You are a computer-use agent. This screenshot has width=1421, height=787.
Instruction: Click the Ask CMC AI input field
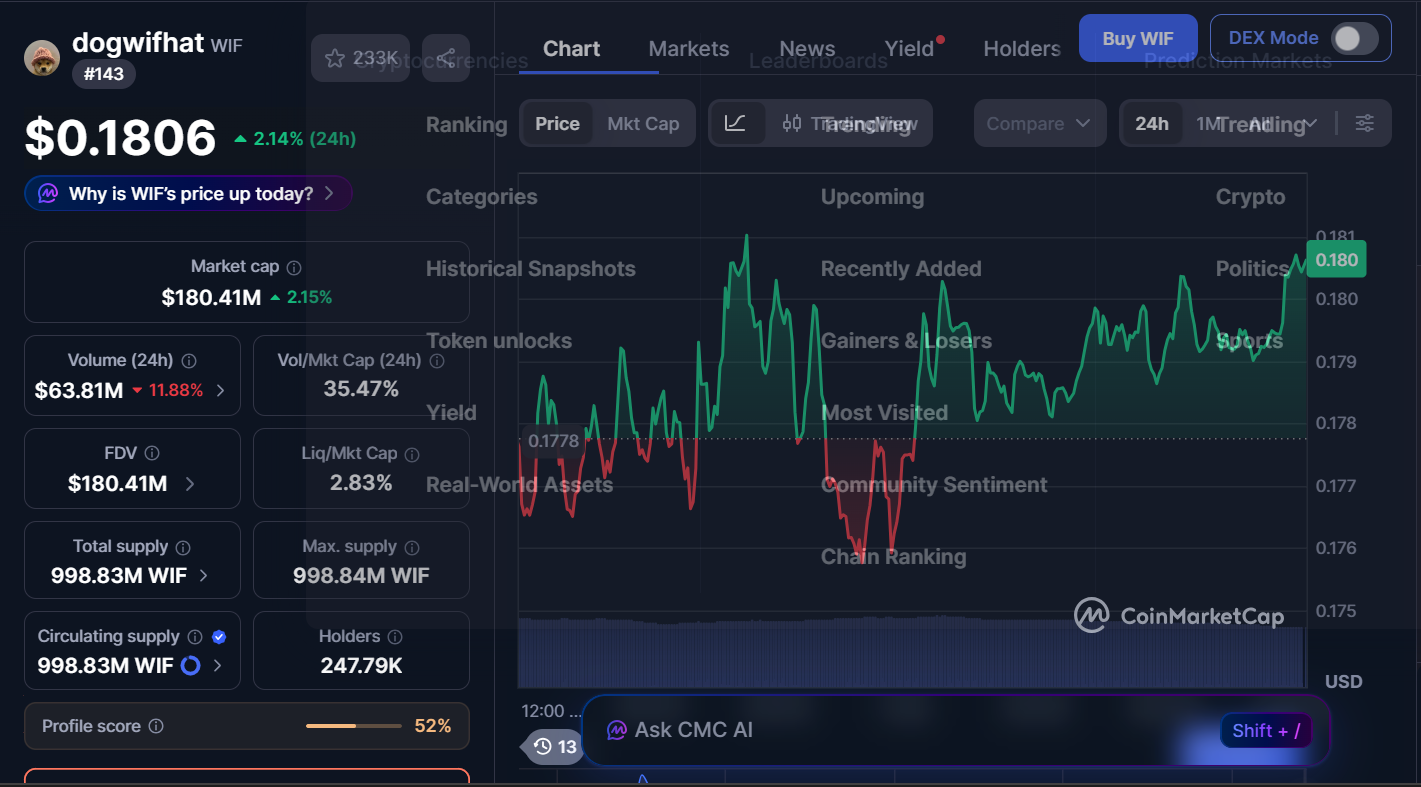pos(900,730)
